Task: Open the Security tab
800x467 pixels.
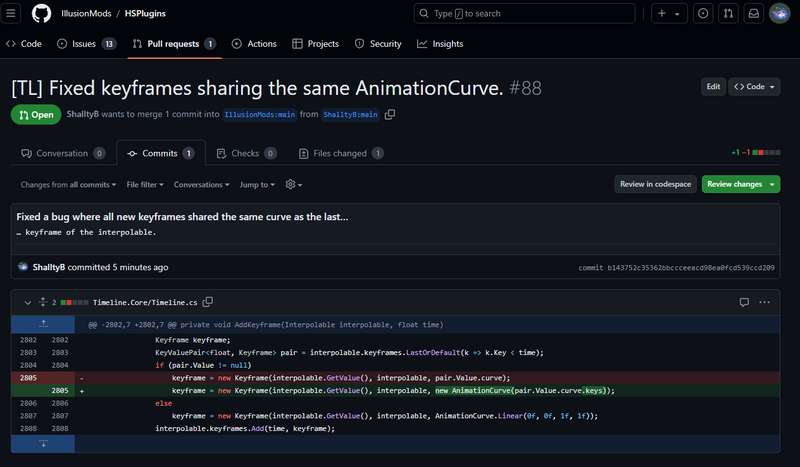Action: click(378, 44)
